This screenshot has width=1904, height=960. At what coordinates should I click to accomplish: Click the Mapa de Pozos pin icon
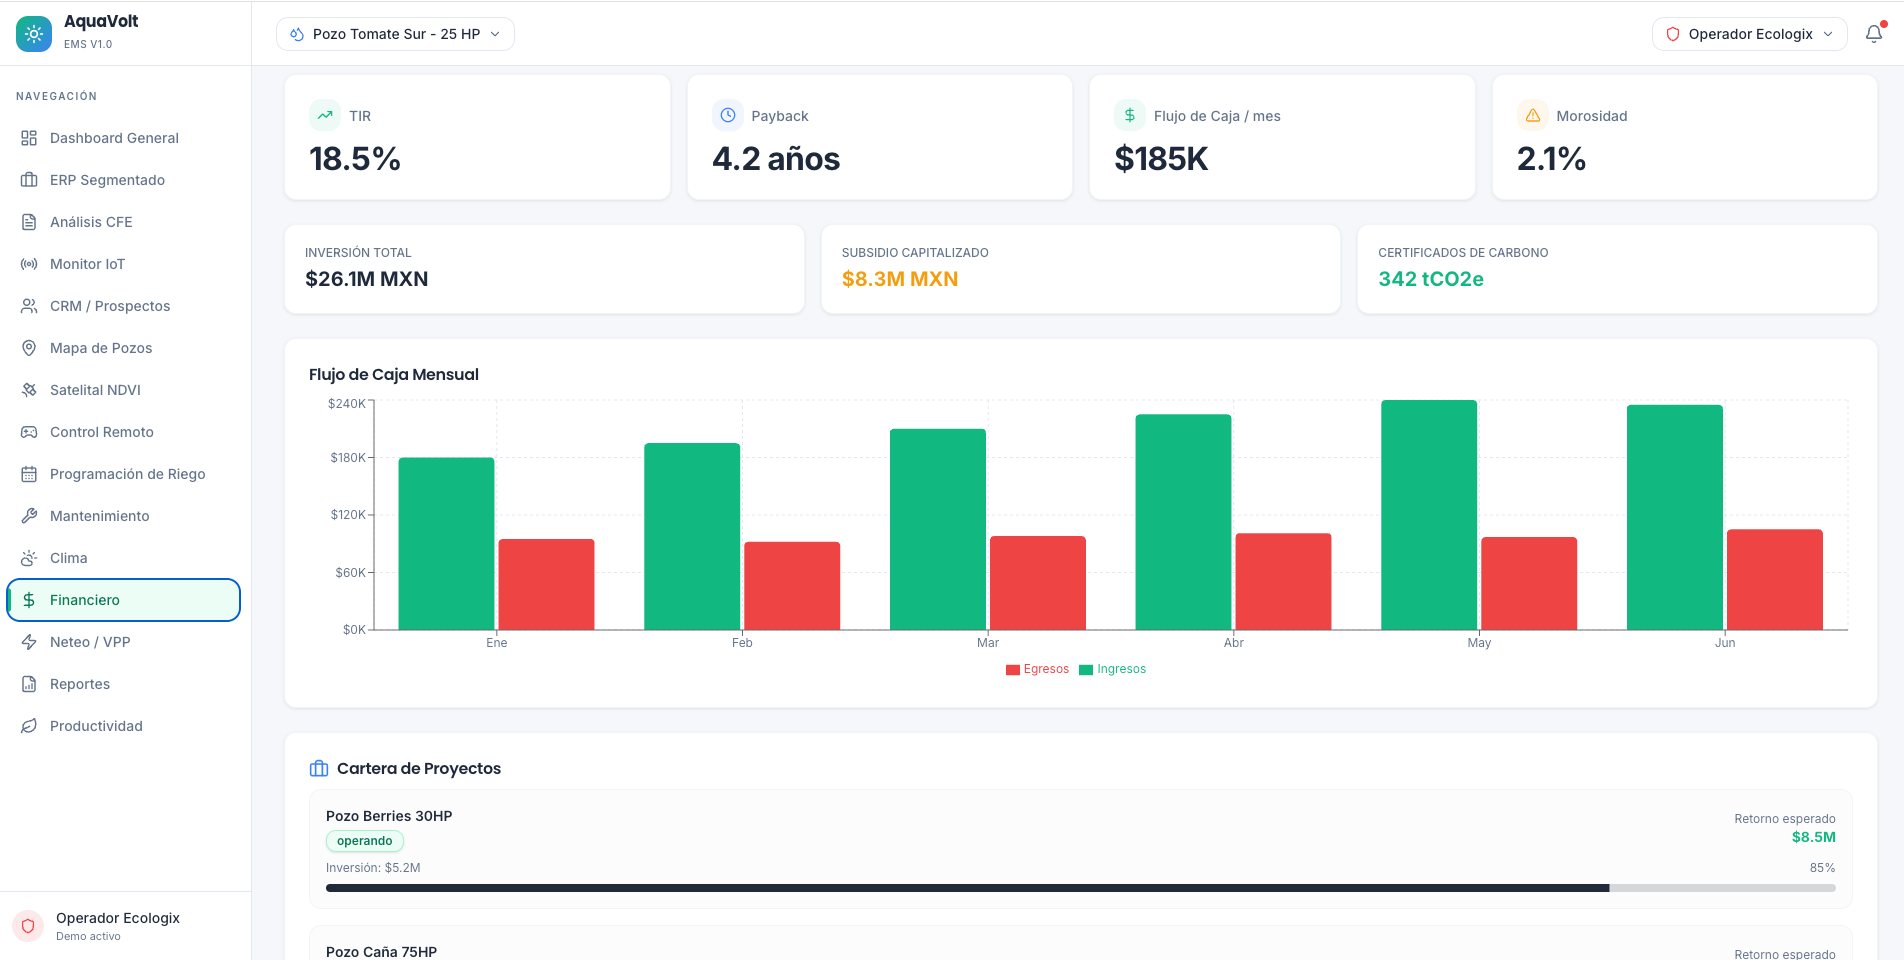point(29,348)
